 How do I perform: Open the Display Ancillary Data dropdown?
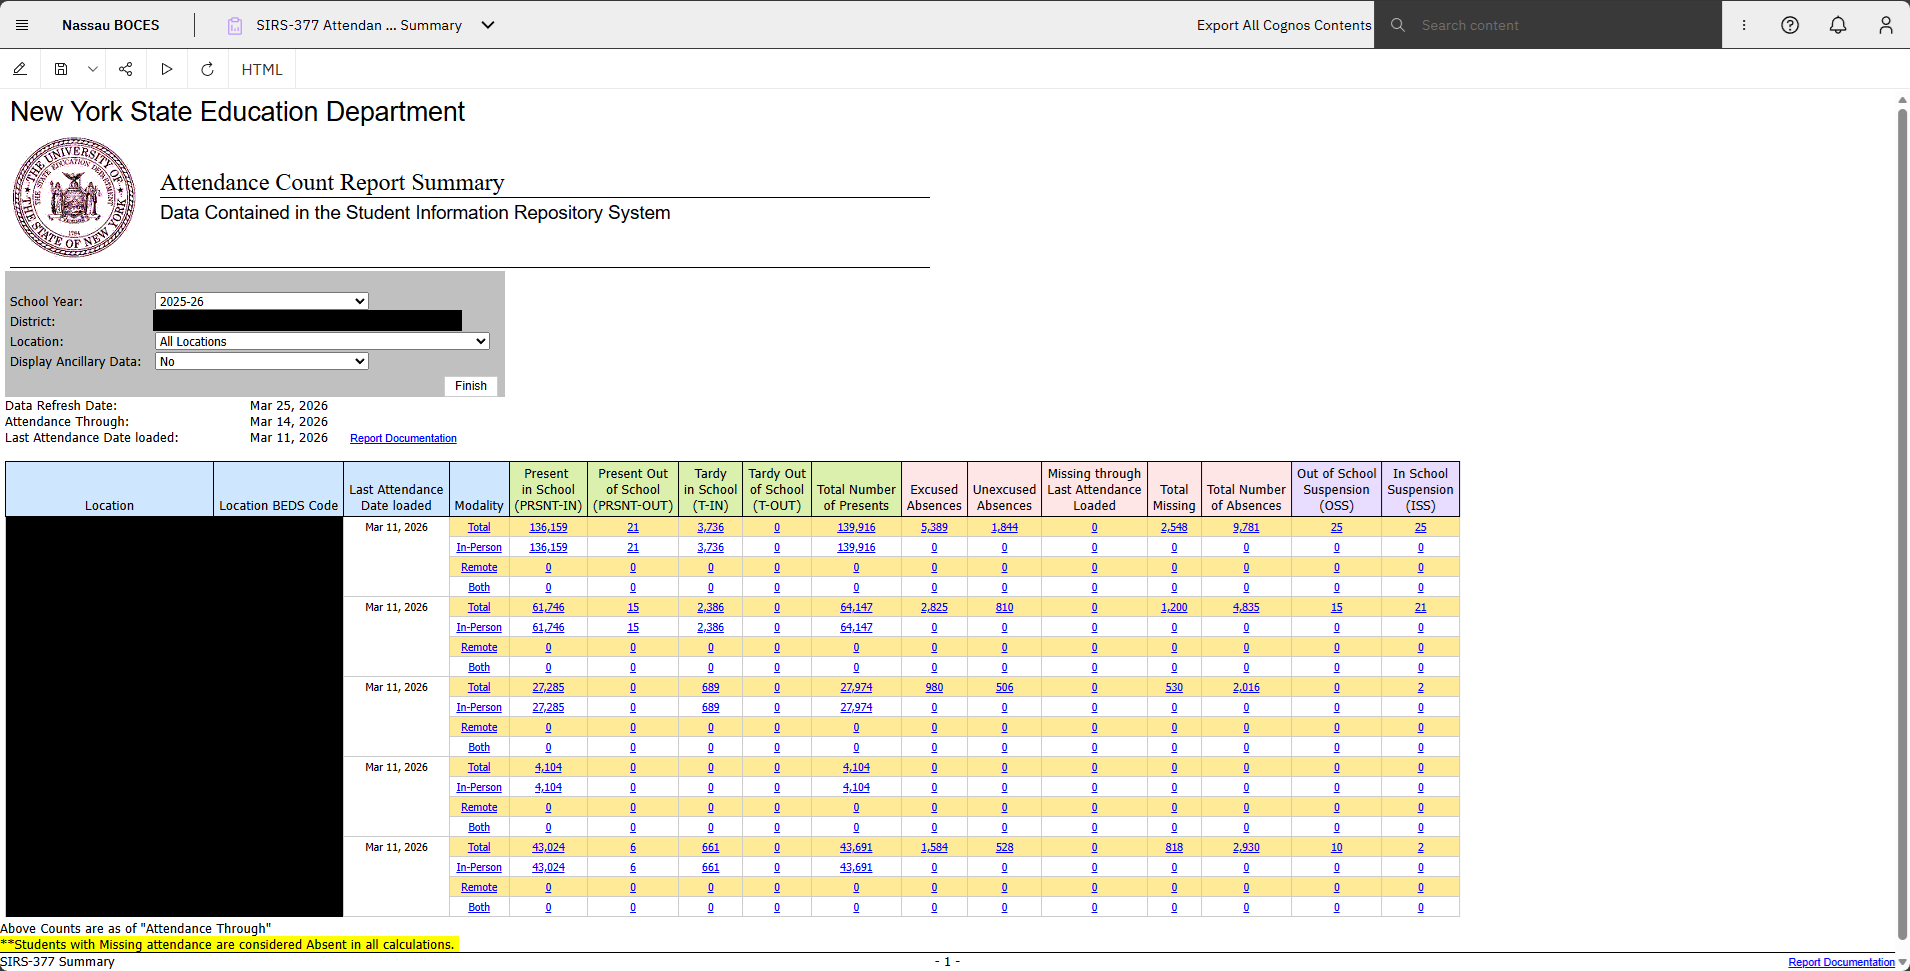click(x=262, y=361)
